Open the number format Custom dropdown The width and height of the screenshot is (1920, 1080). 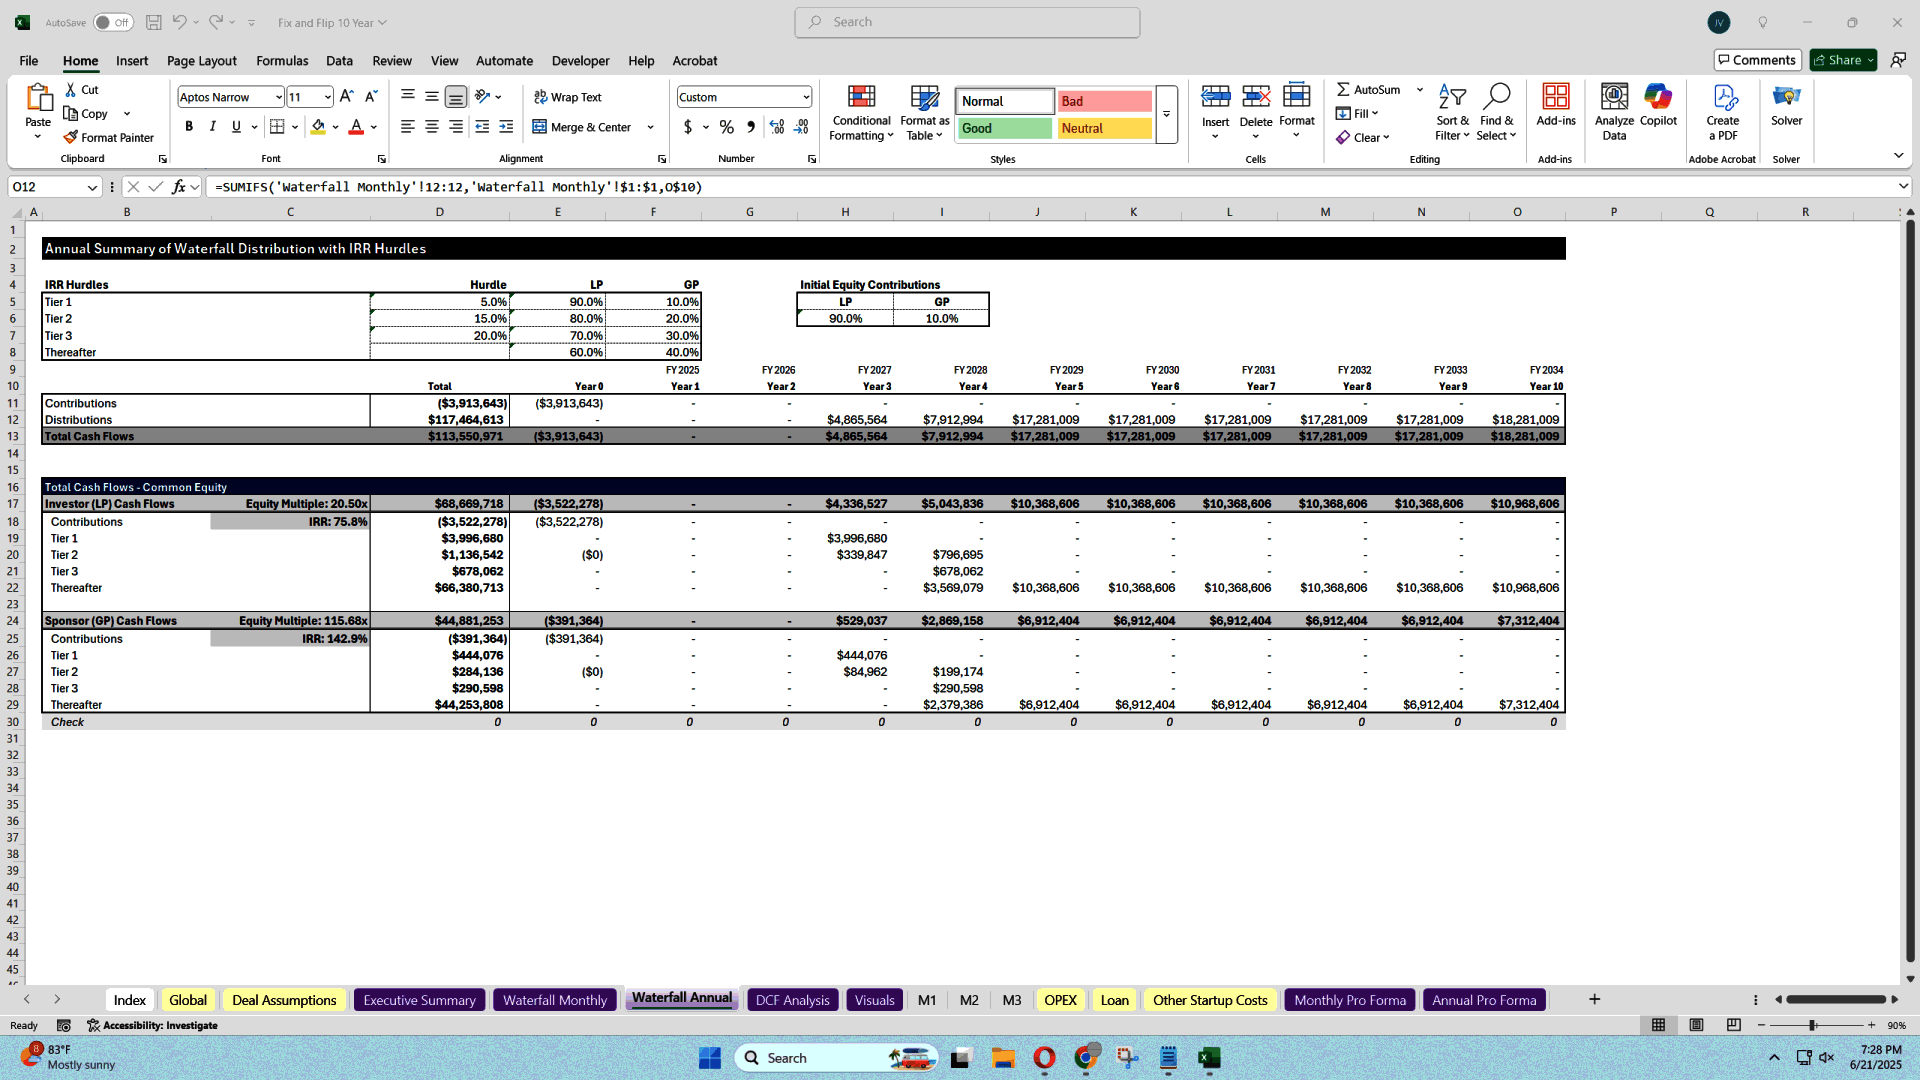point(805,97)
